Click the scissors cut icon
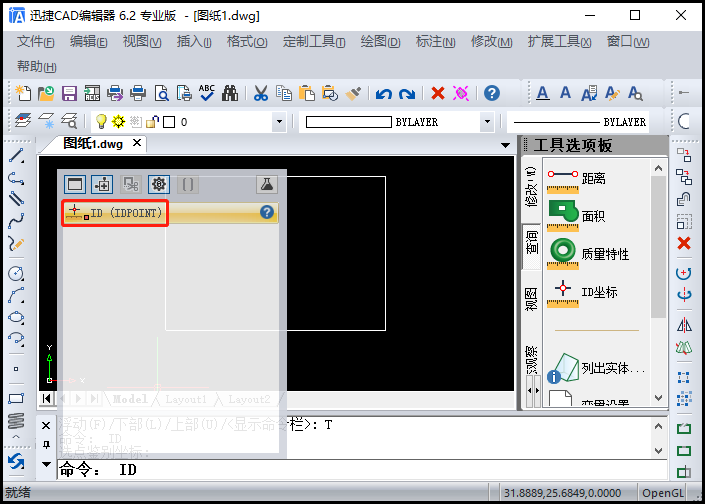The width and height of the screenshot is (705, 504). pyautogui.click(x=260, y=94)
